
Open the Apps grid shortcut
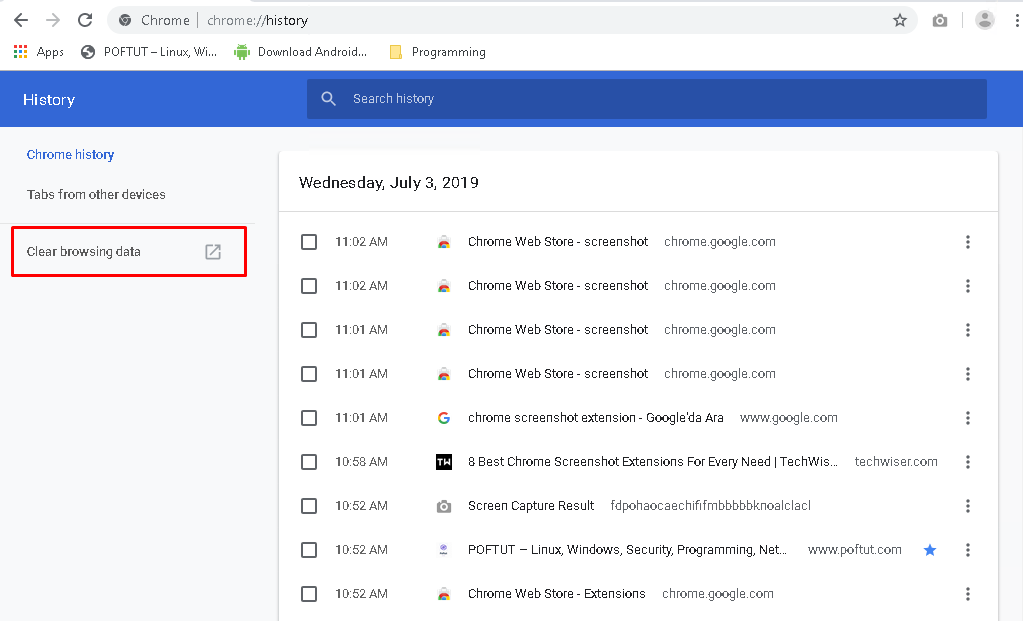pos(38,52)
